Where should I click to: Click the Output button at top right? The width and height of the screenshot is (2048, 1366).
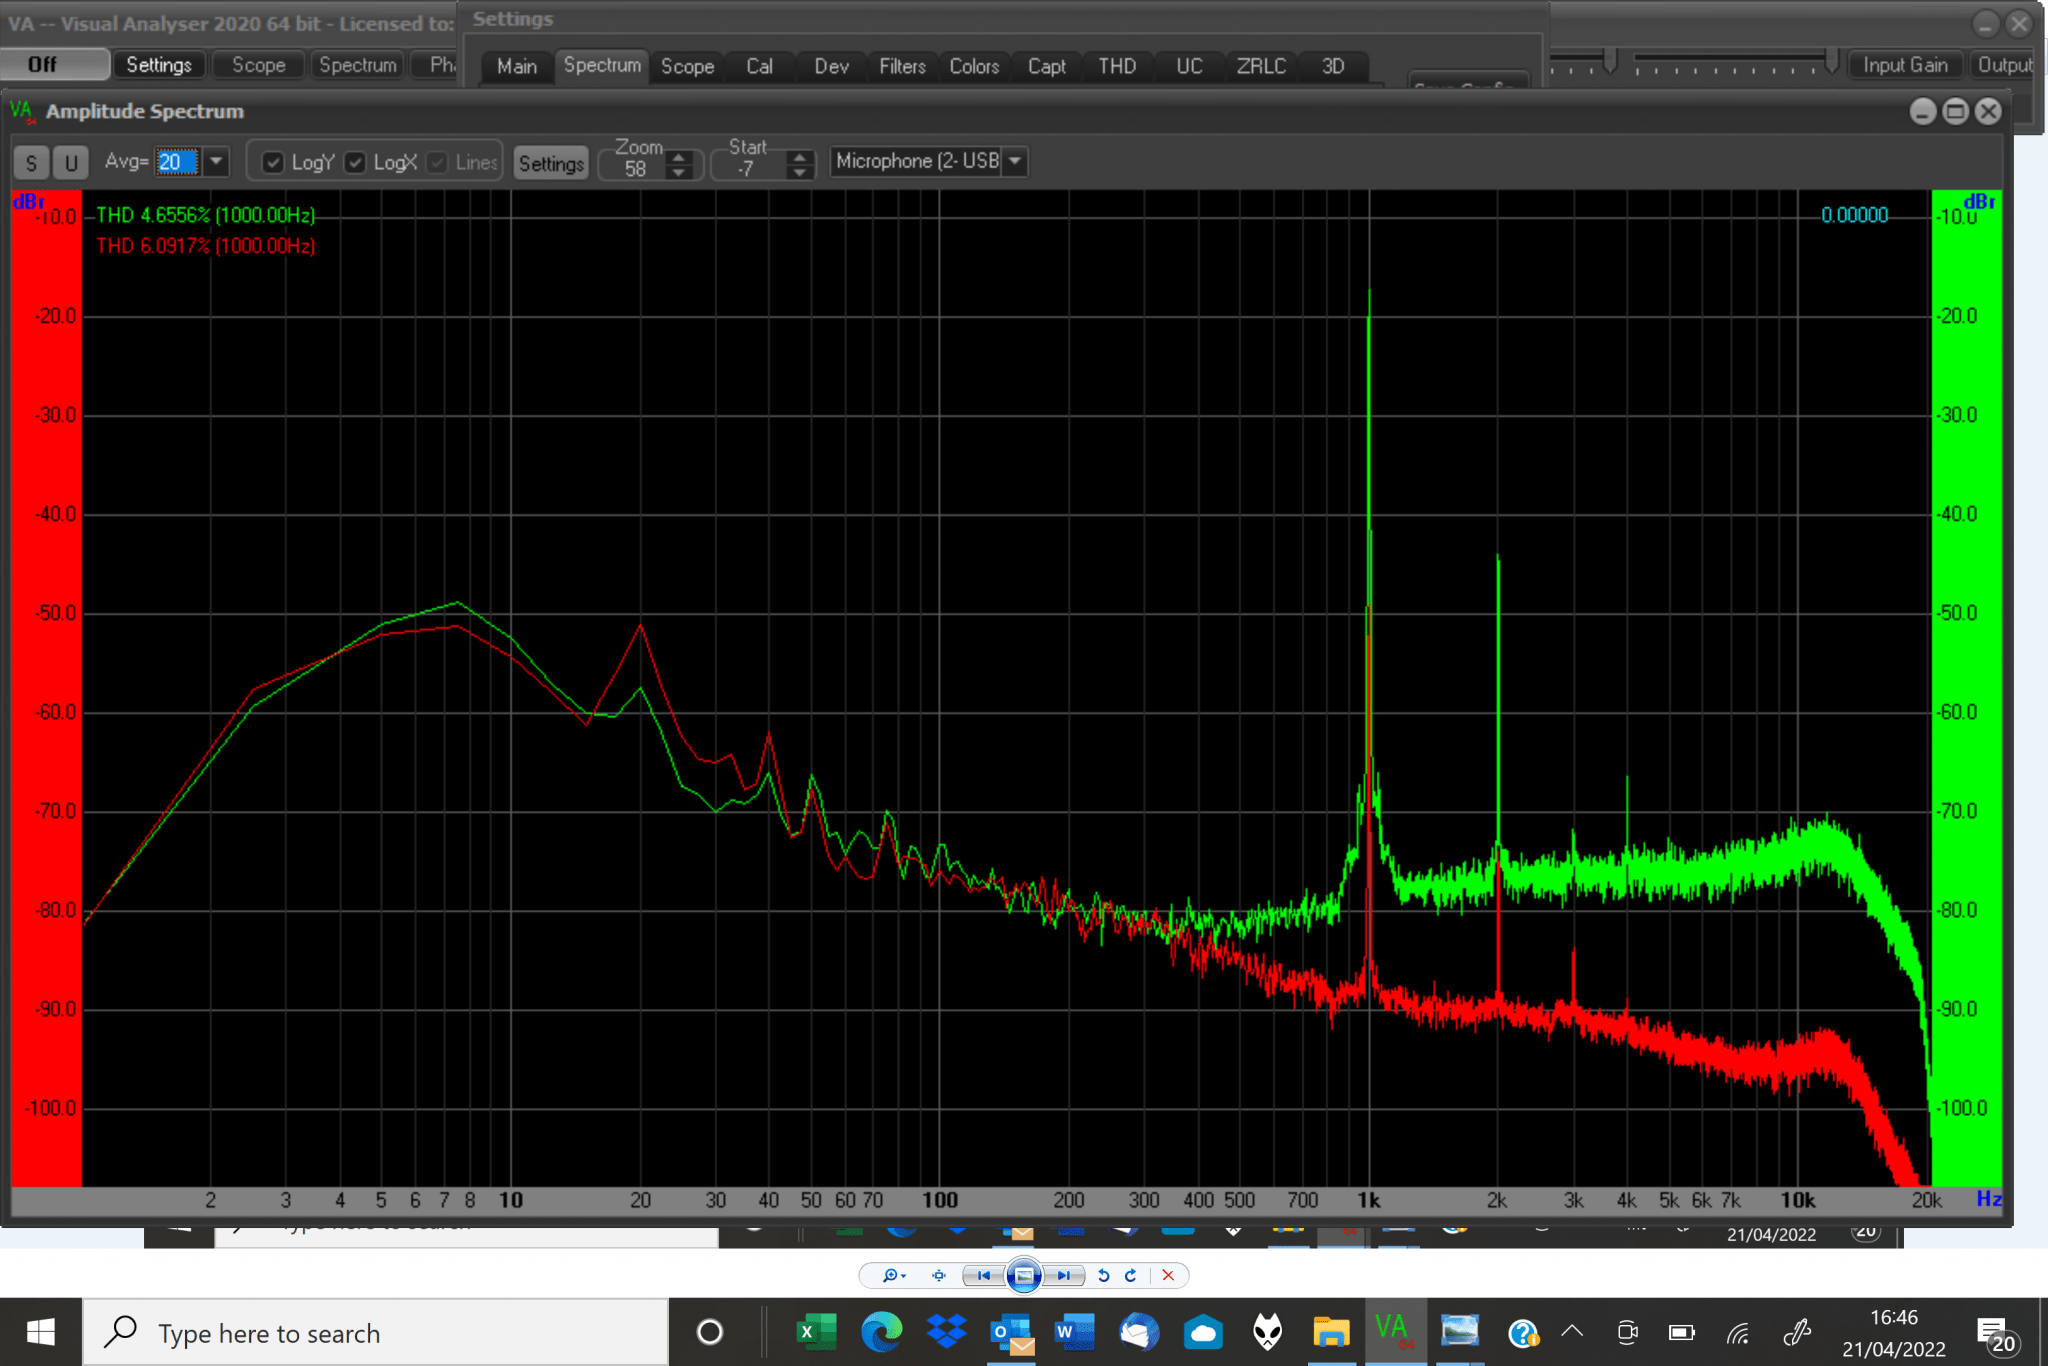2005,65
